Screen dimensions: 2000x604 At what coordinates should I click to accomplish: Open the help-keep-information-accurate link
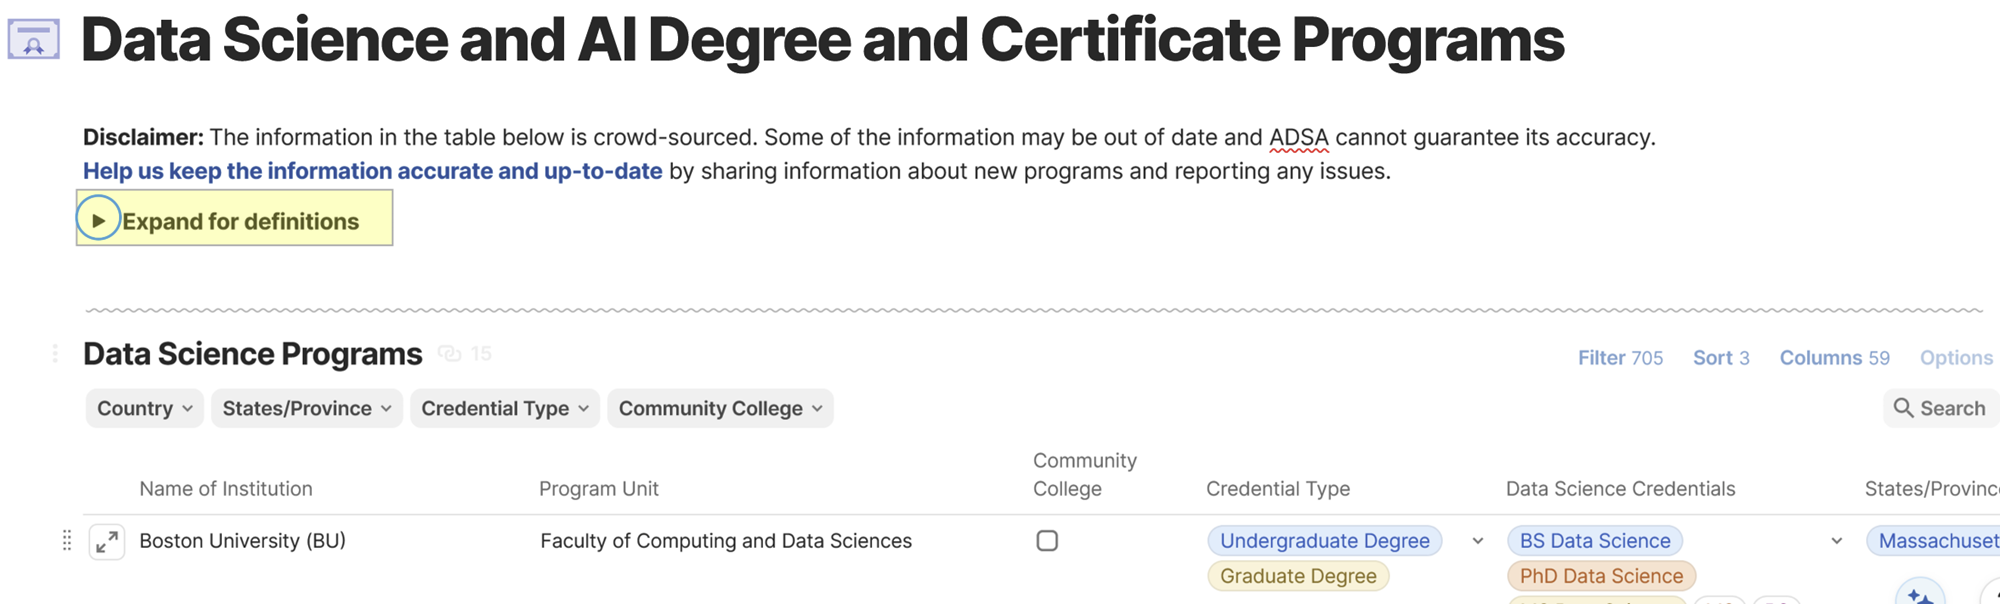(x=372, y=171)
